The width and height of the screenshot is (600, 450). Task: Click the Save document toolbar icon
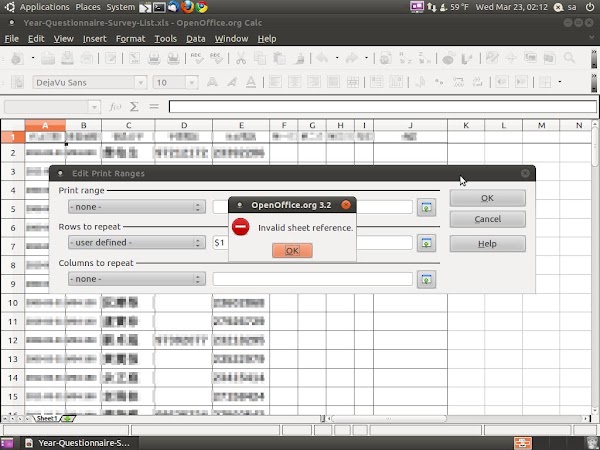(x=67, y=58)
